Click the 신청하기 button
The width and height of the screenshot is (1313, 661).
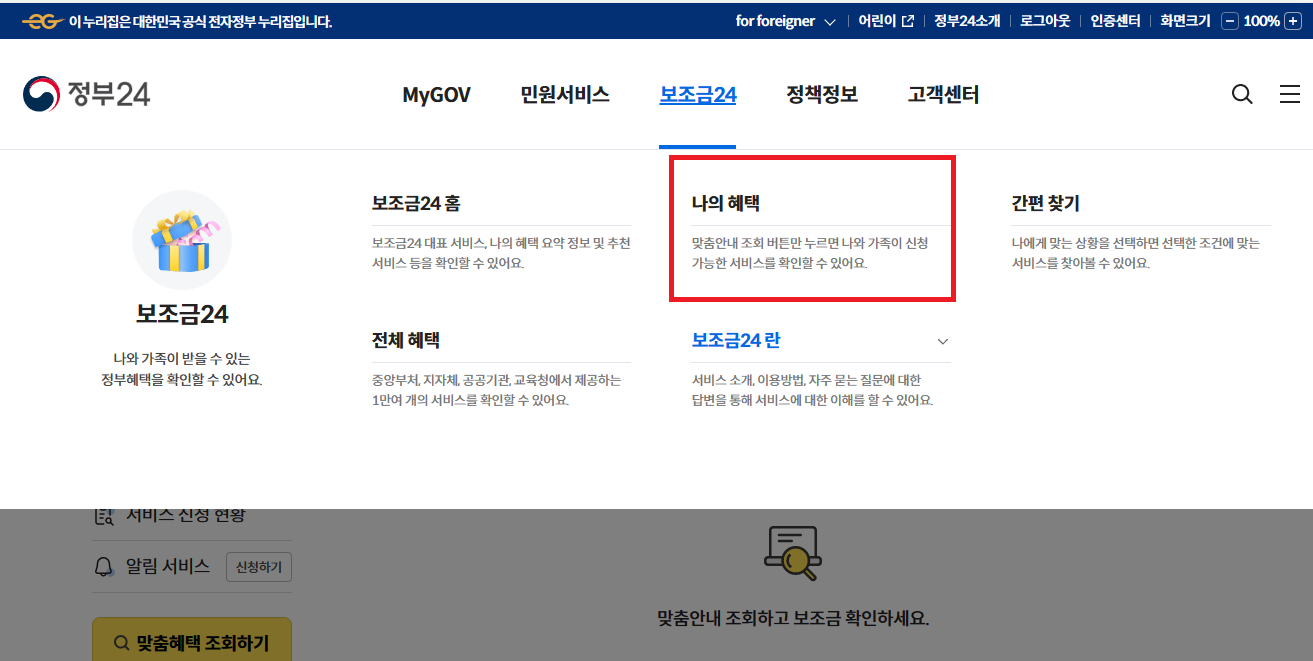tap(259, 567)
